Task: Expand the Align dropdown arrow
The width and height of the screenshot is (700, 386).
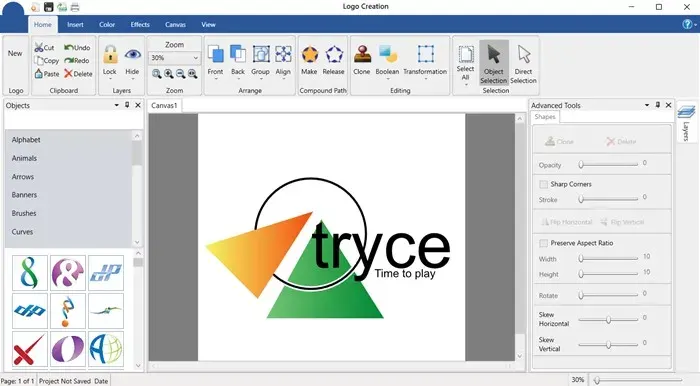Action: coord(283,79)
